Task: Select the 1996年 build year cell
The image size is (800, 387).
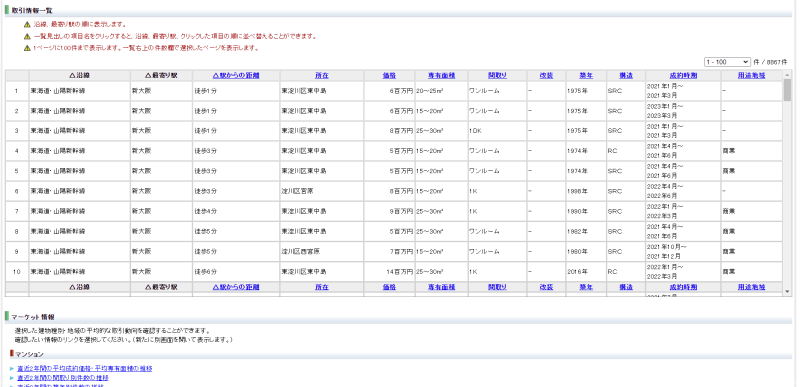Action: 586,191
